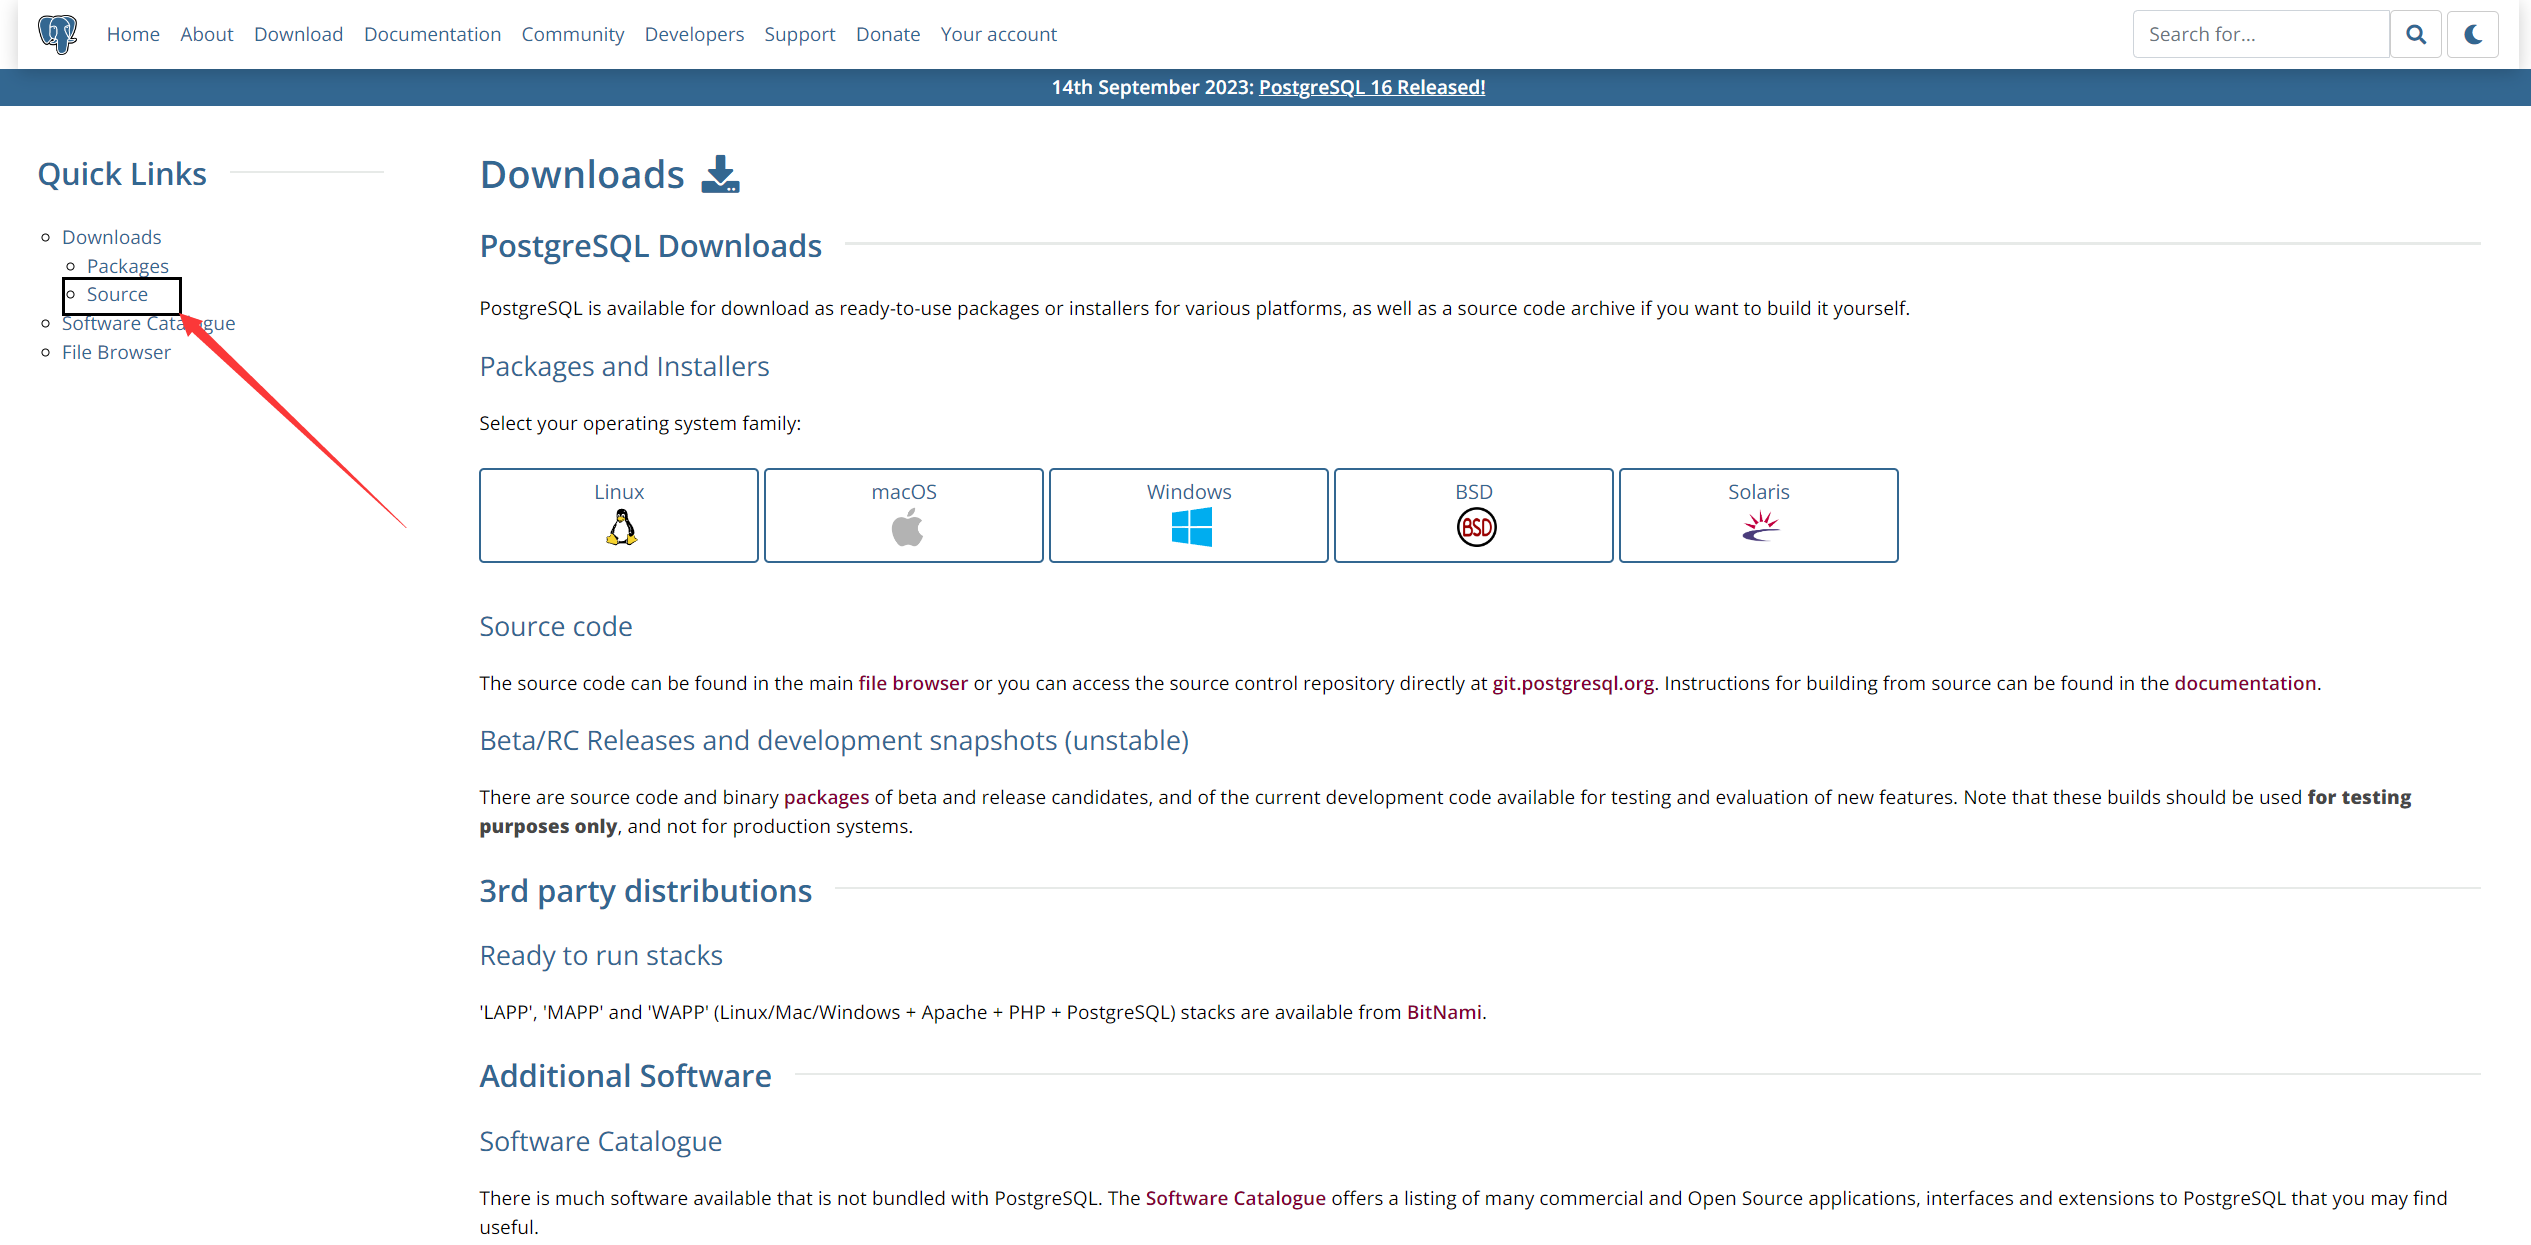Open the BitNami link
This screenshot has width=2531, height=1245.
(x=1443, y=1012)
